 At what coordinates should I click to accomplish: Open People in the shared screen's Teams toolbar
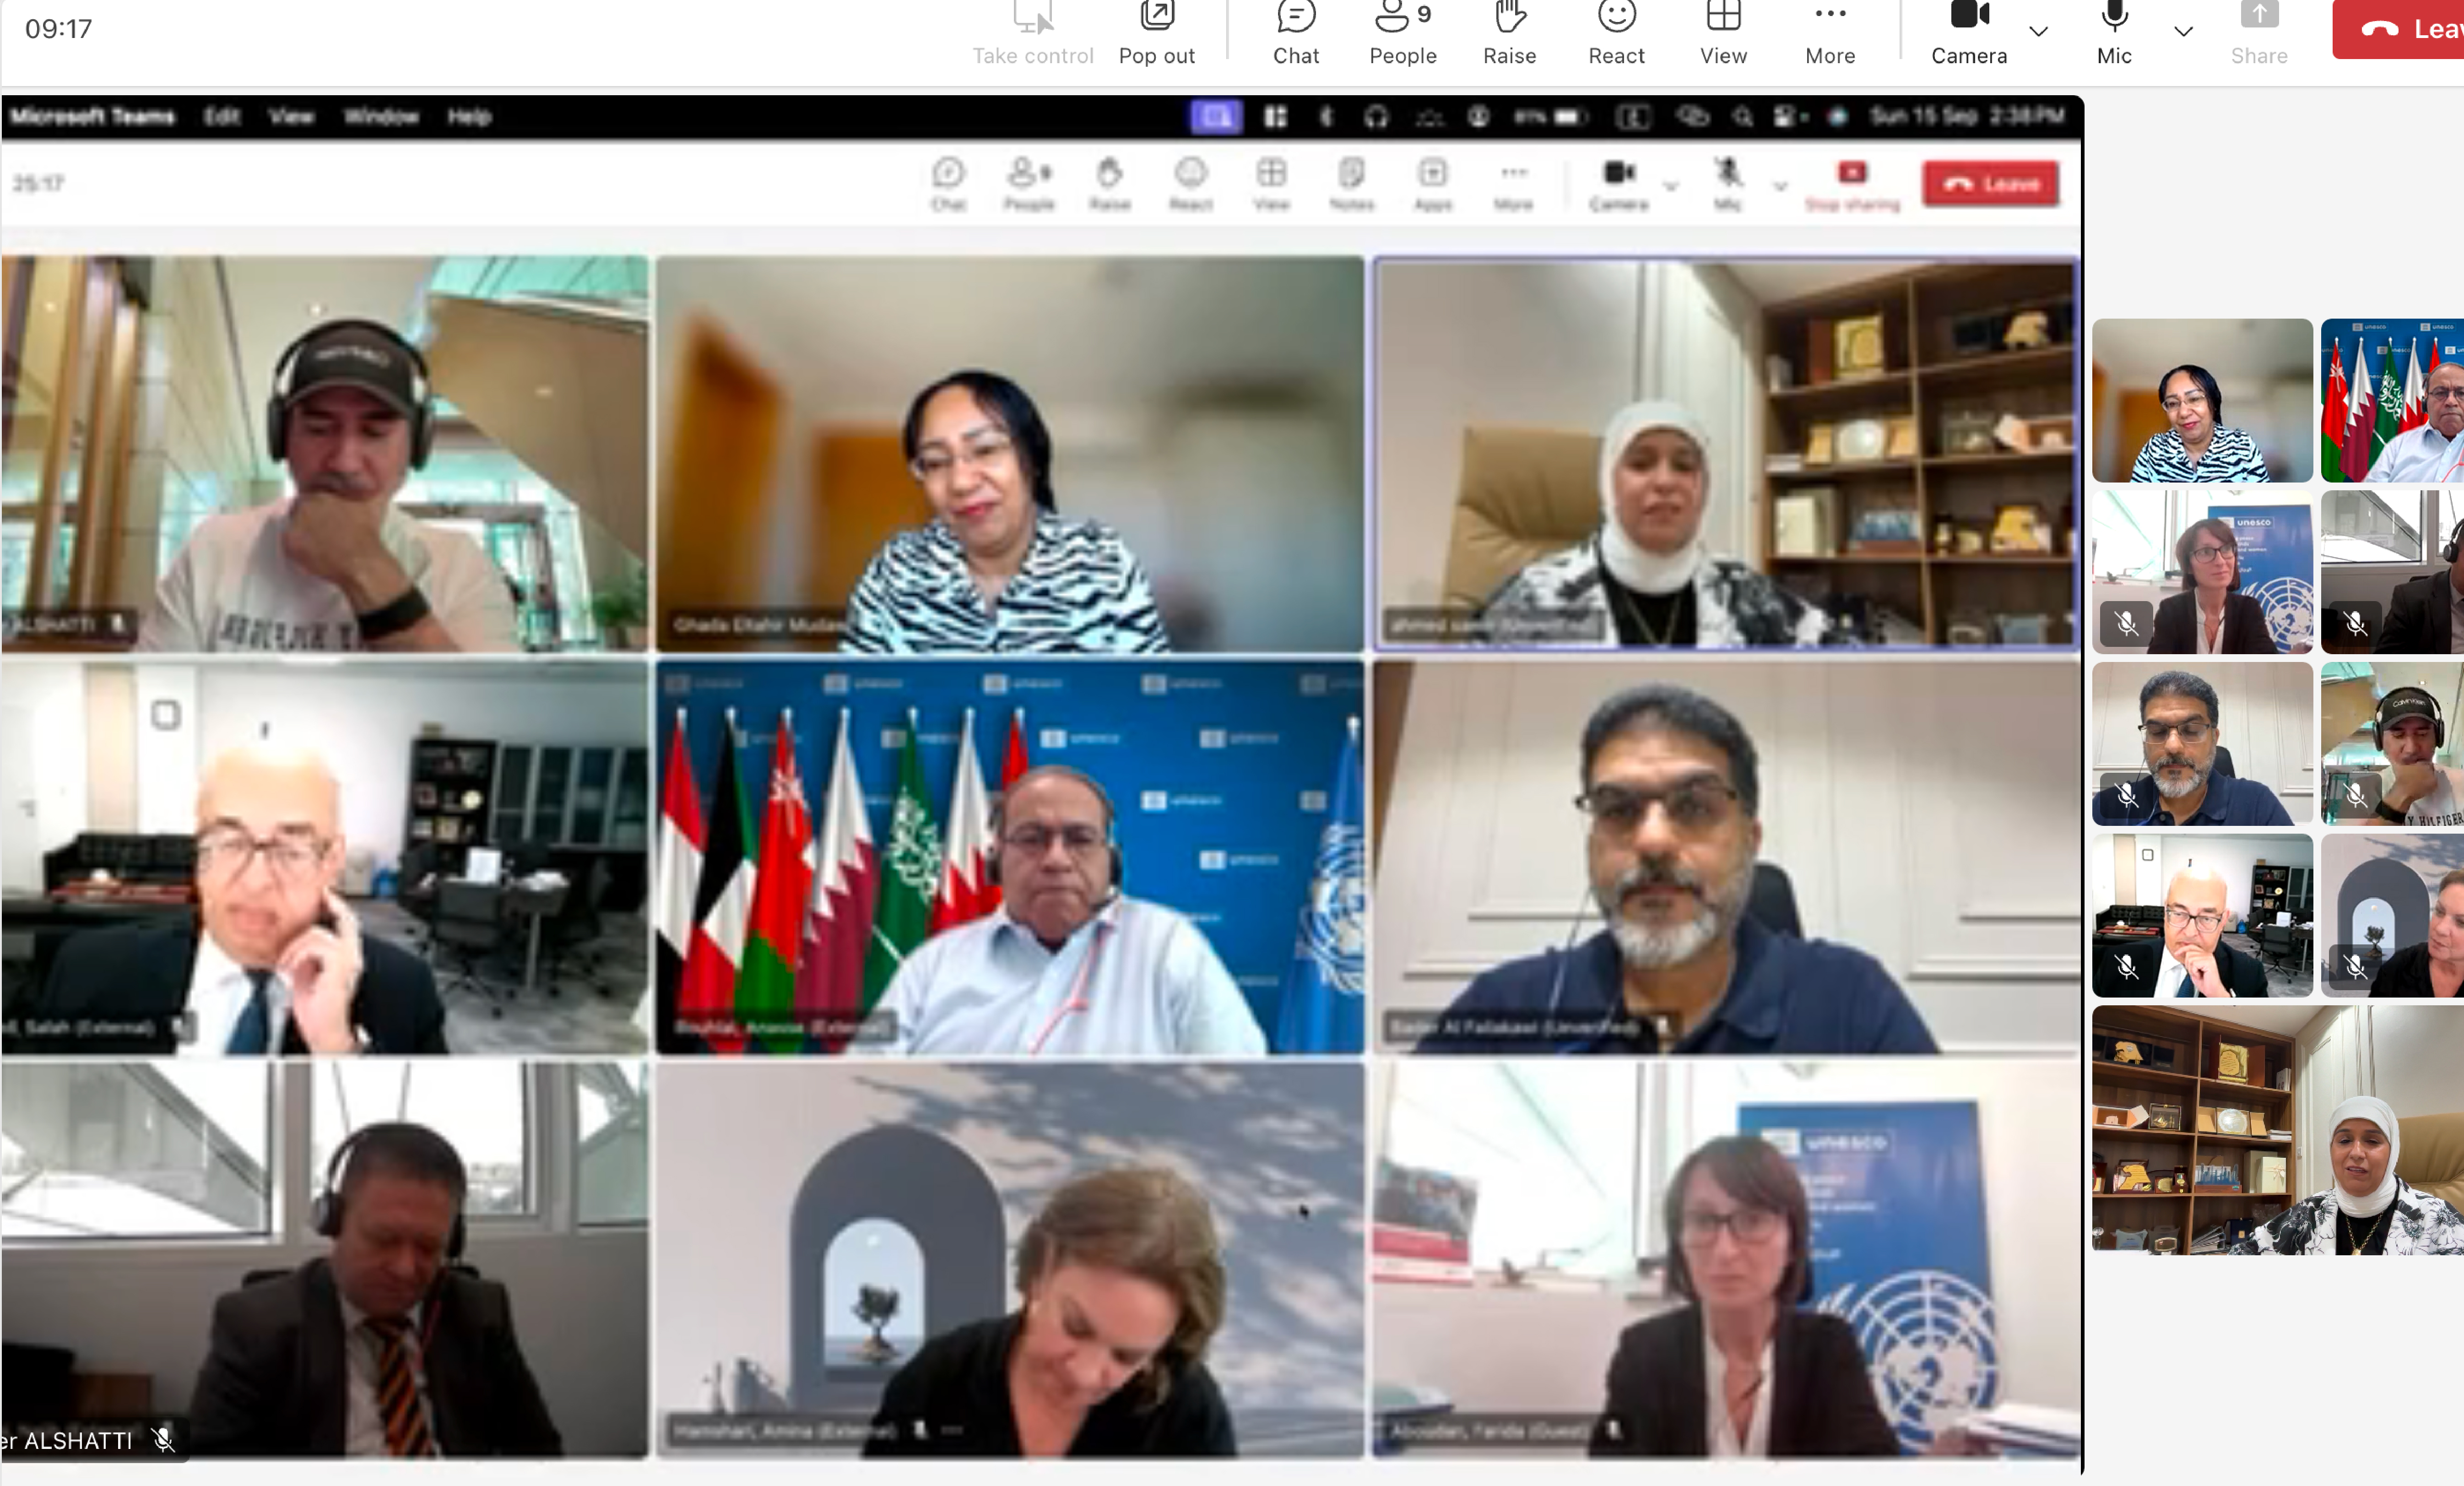click(x=1029, y=184)
